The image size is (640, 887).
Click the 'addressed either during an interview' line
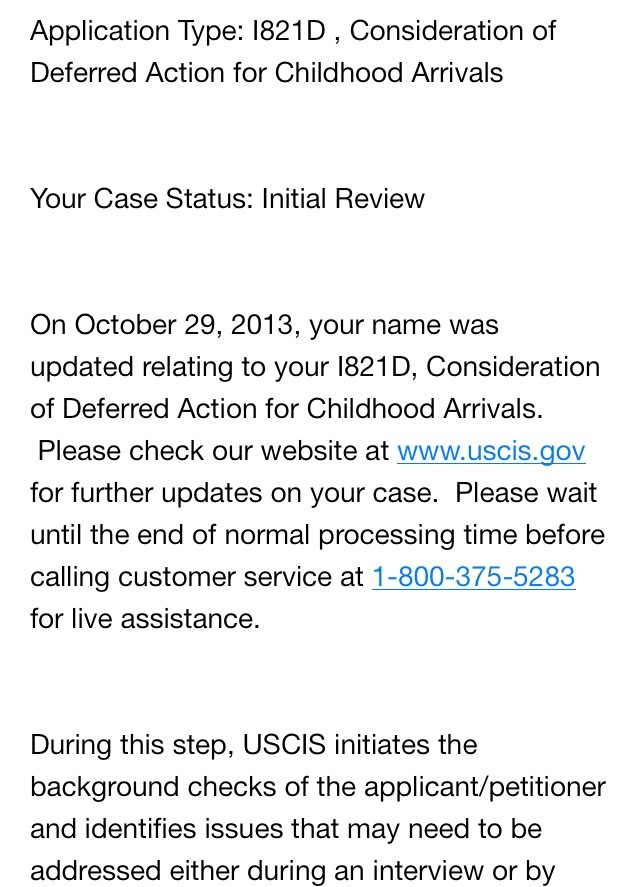292,871
